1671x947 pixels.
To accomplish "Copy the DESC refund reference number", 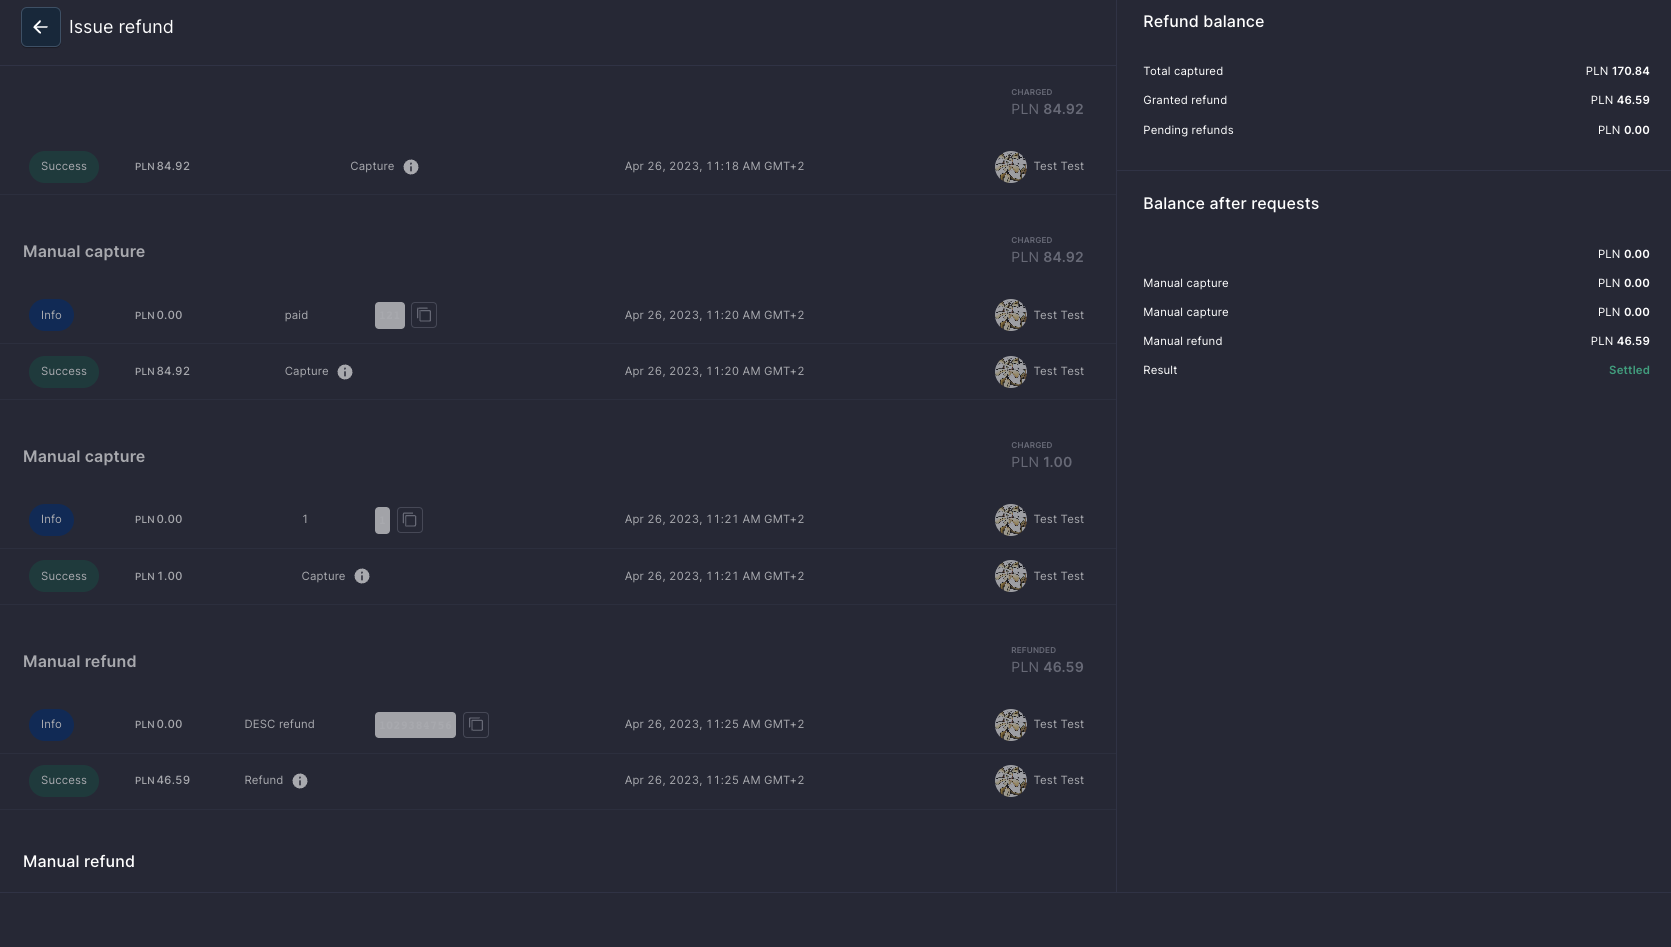I will (x=476, y=724).
